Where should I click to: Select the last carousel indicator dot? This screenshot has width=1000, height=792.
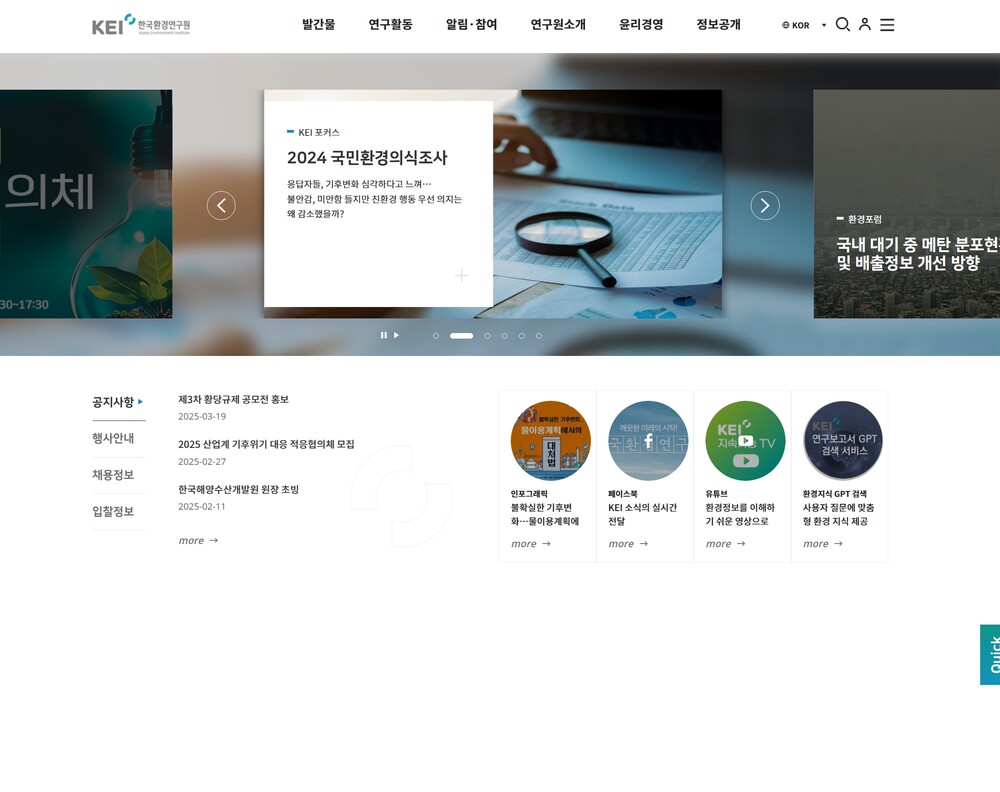(x=539, y=336)
